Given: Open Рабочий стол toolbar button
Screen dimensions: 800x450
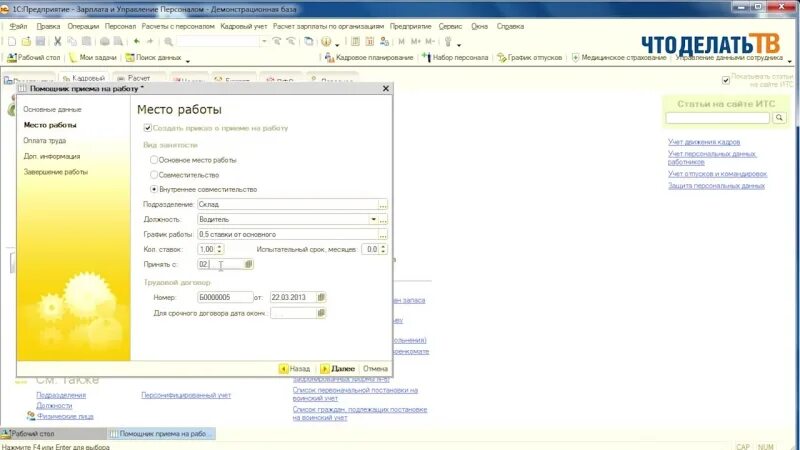Looking at the screenshot, I should click(x=34, y=58).
